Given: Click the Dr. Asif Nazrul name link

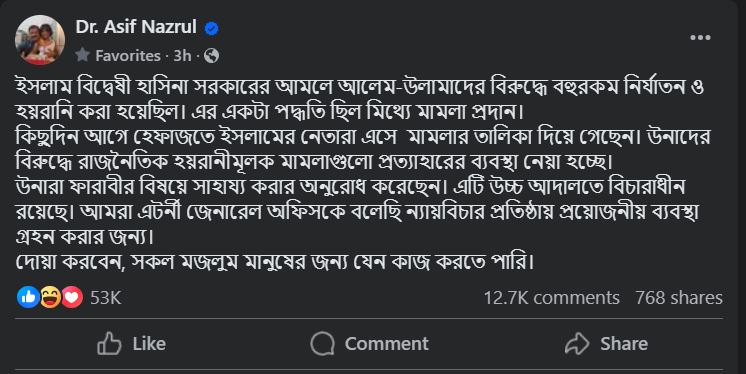Looking at the screenshot, I should [136, 27].
